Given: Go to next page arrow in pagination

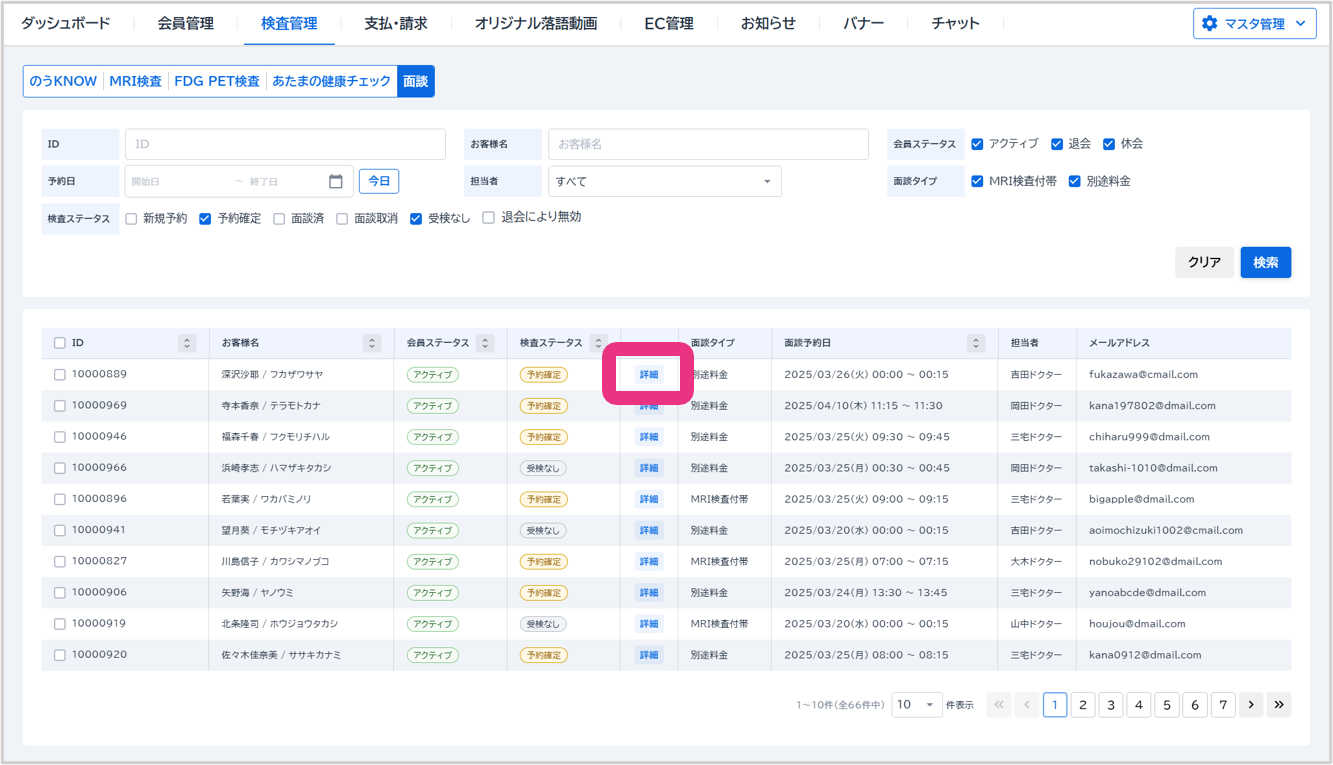Looking at the screenshot, I should coord(1250,705).
